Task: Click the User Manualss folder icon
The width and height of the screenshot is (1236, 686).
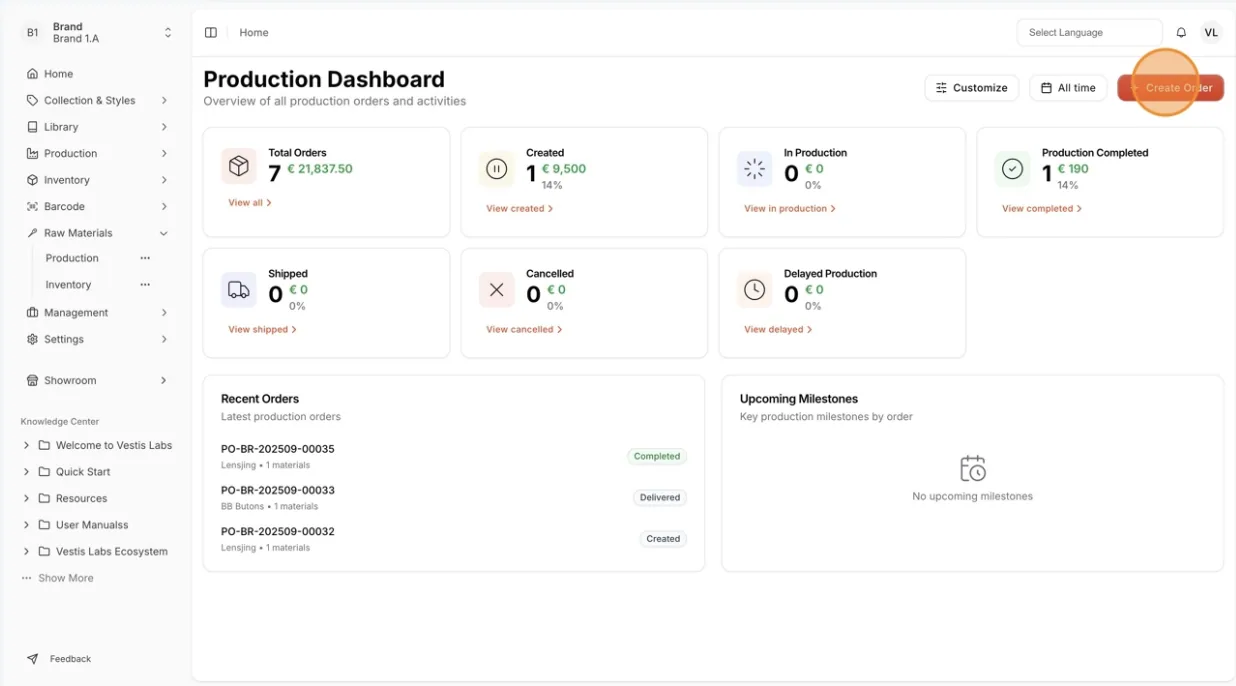Action: pyautogui.click(x=44, y=525)
